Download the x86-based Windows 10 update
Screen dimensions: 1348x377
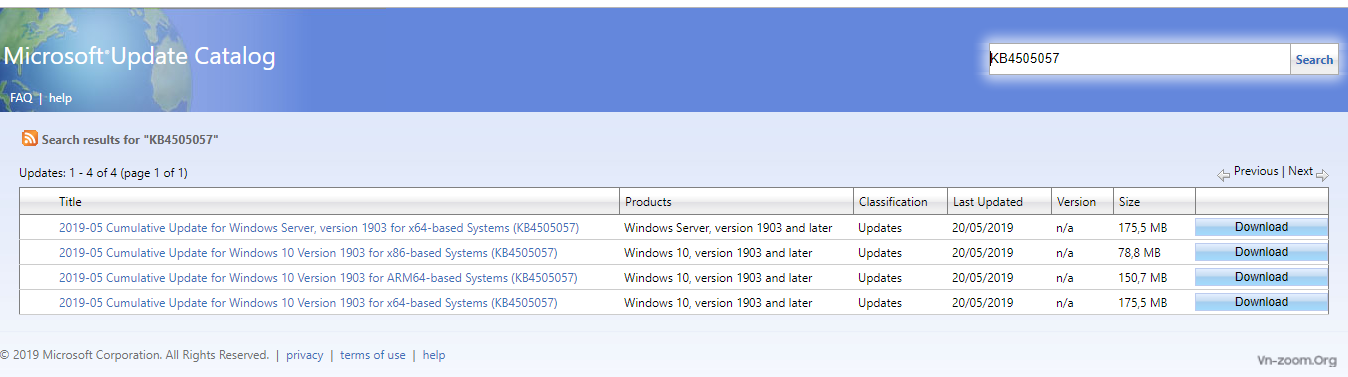point(1261,252)
